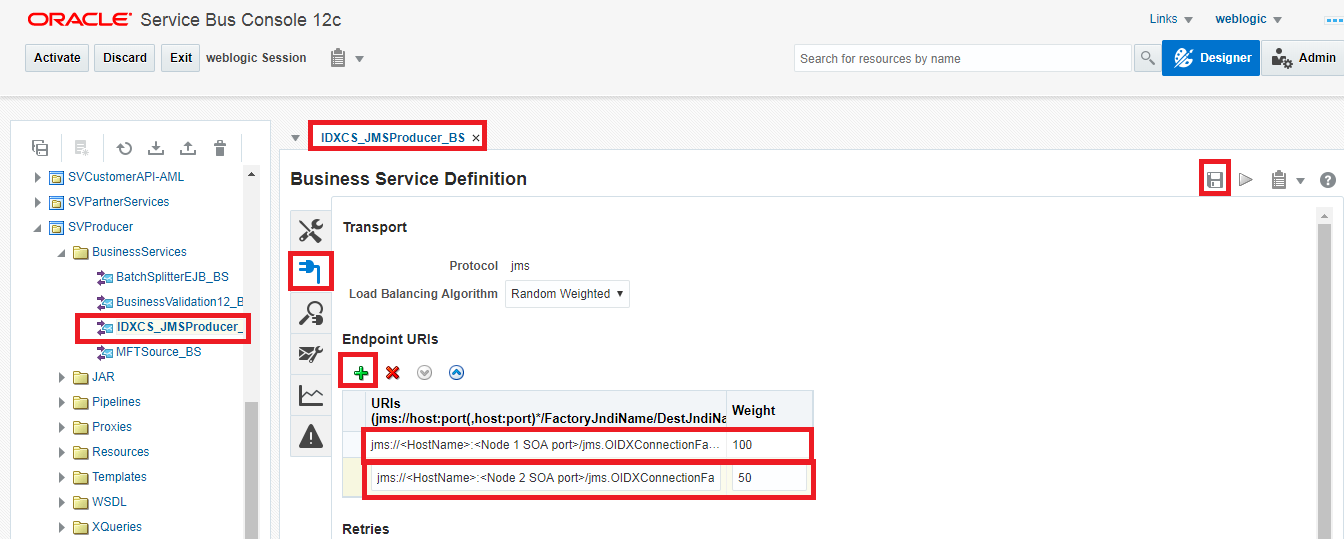Select the Node 1 SOA port URI row
The image size is (1344, 539).
click(x=545, y=444)
